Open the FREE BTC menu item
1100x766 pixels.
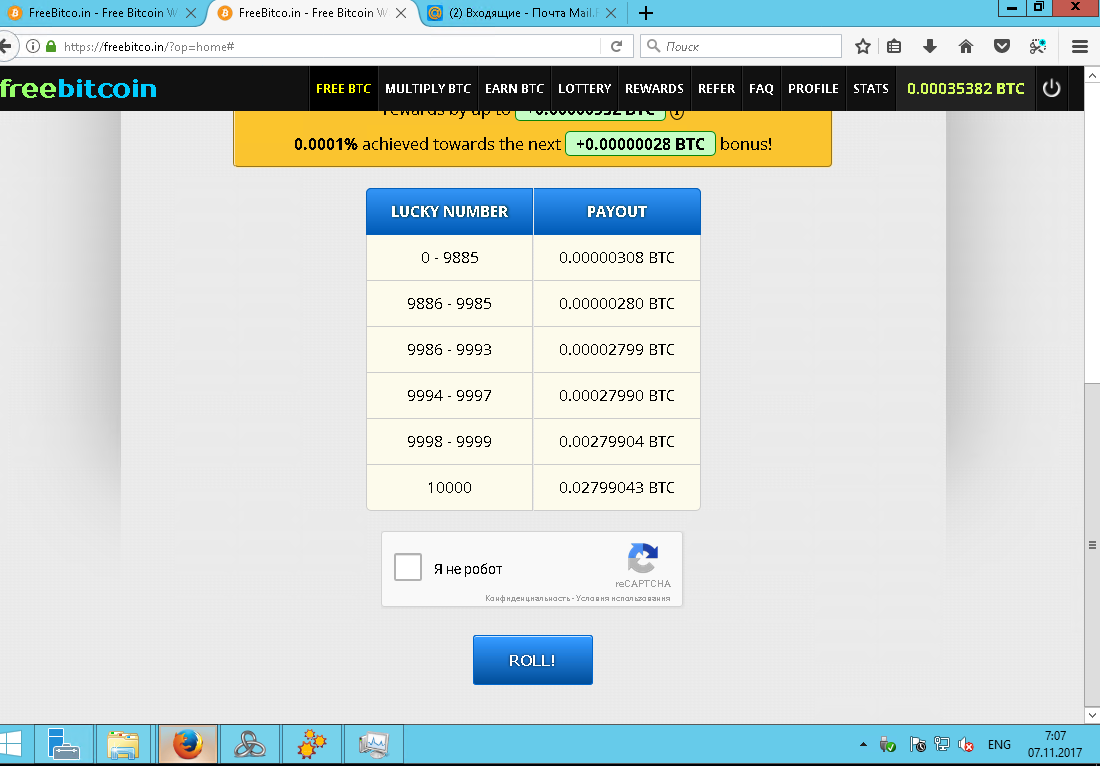pyautogui.click(x=343, y=88)
